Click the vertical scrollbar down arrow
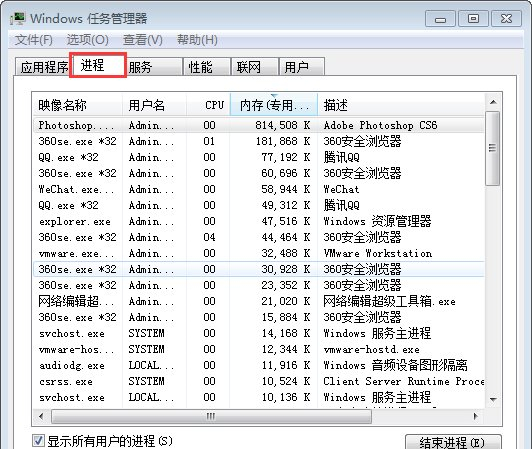Screen dimensions: 532x449 pos(494,399)
